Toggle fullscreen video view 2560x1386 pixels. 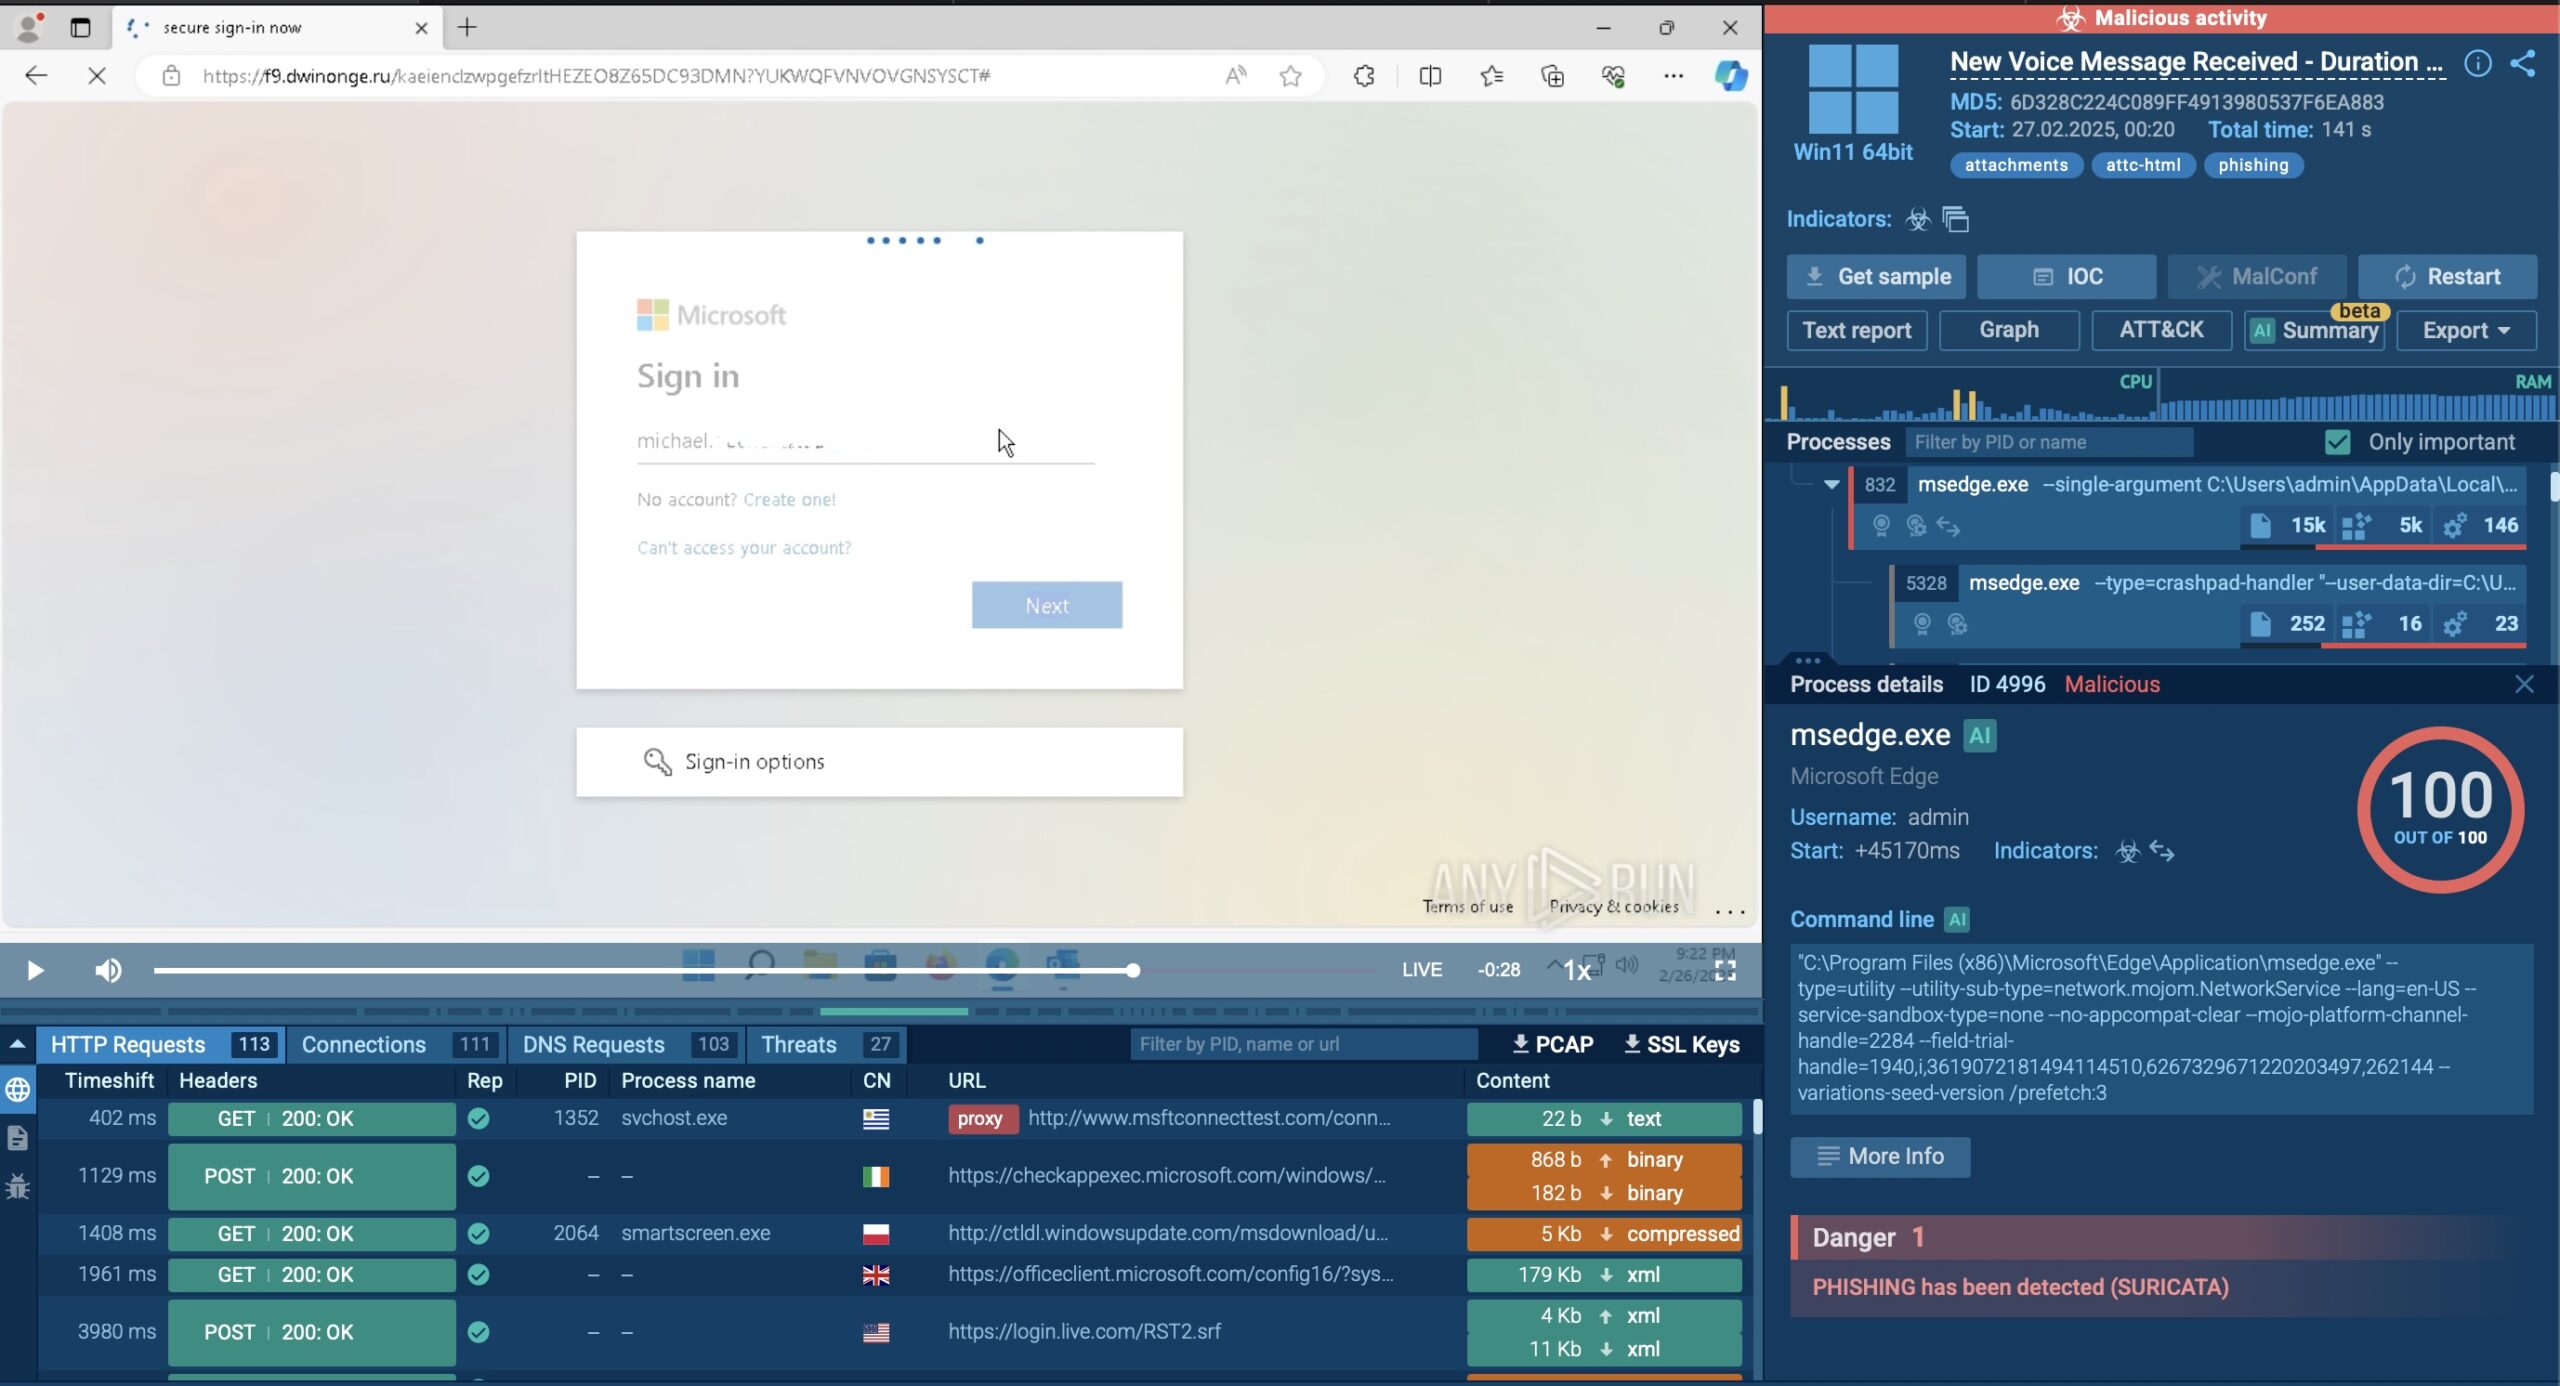1725,970
